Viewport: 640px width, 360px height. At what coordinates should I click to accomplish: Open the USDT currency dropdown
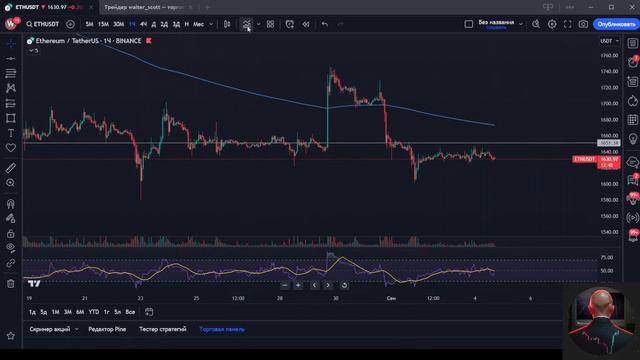coord(609,41)
